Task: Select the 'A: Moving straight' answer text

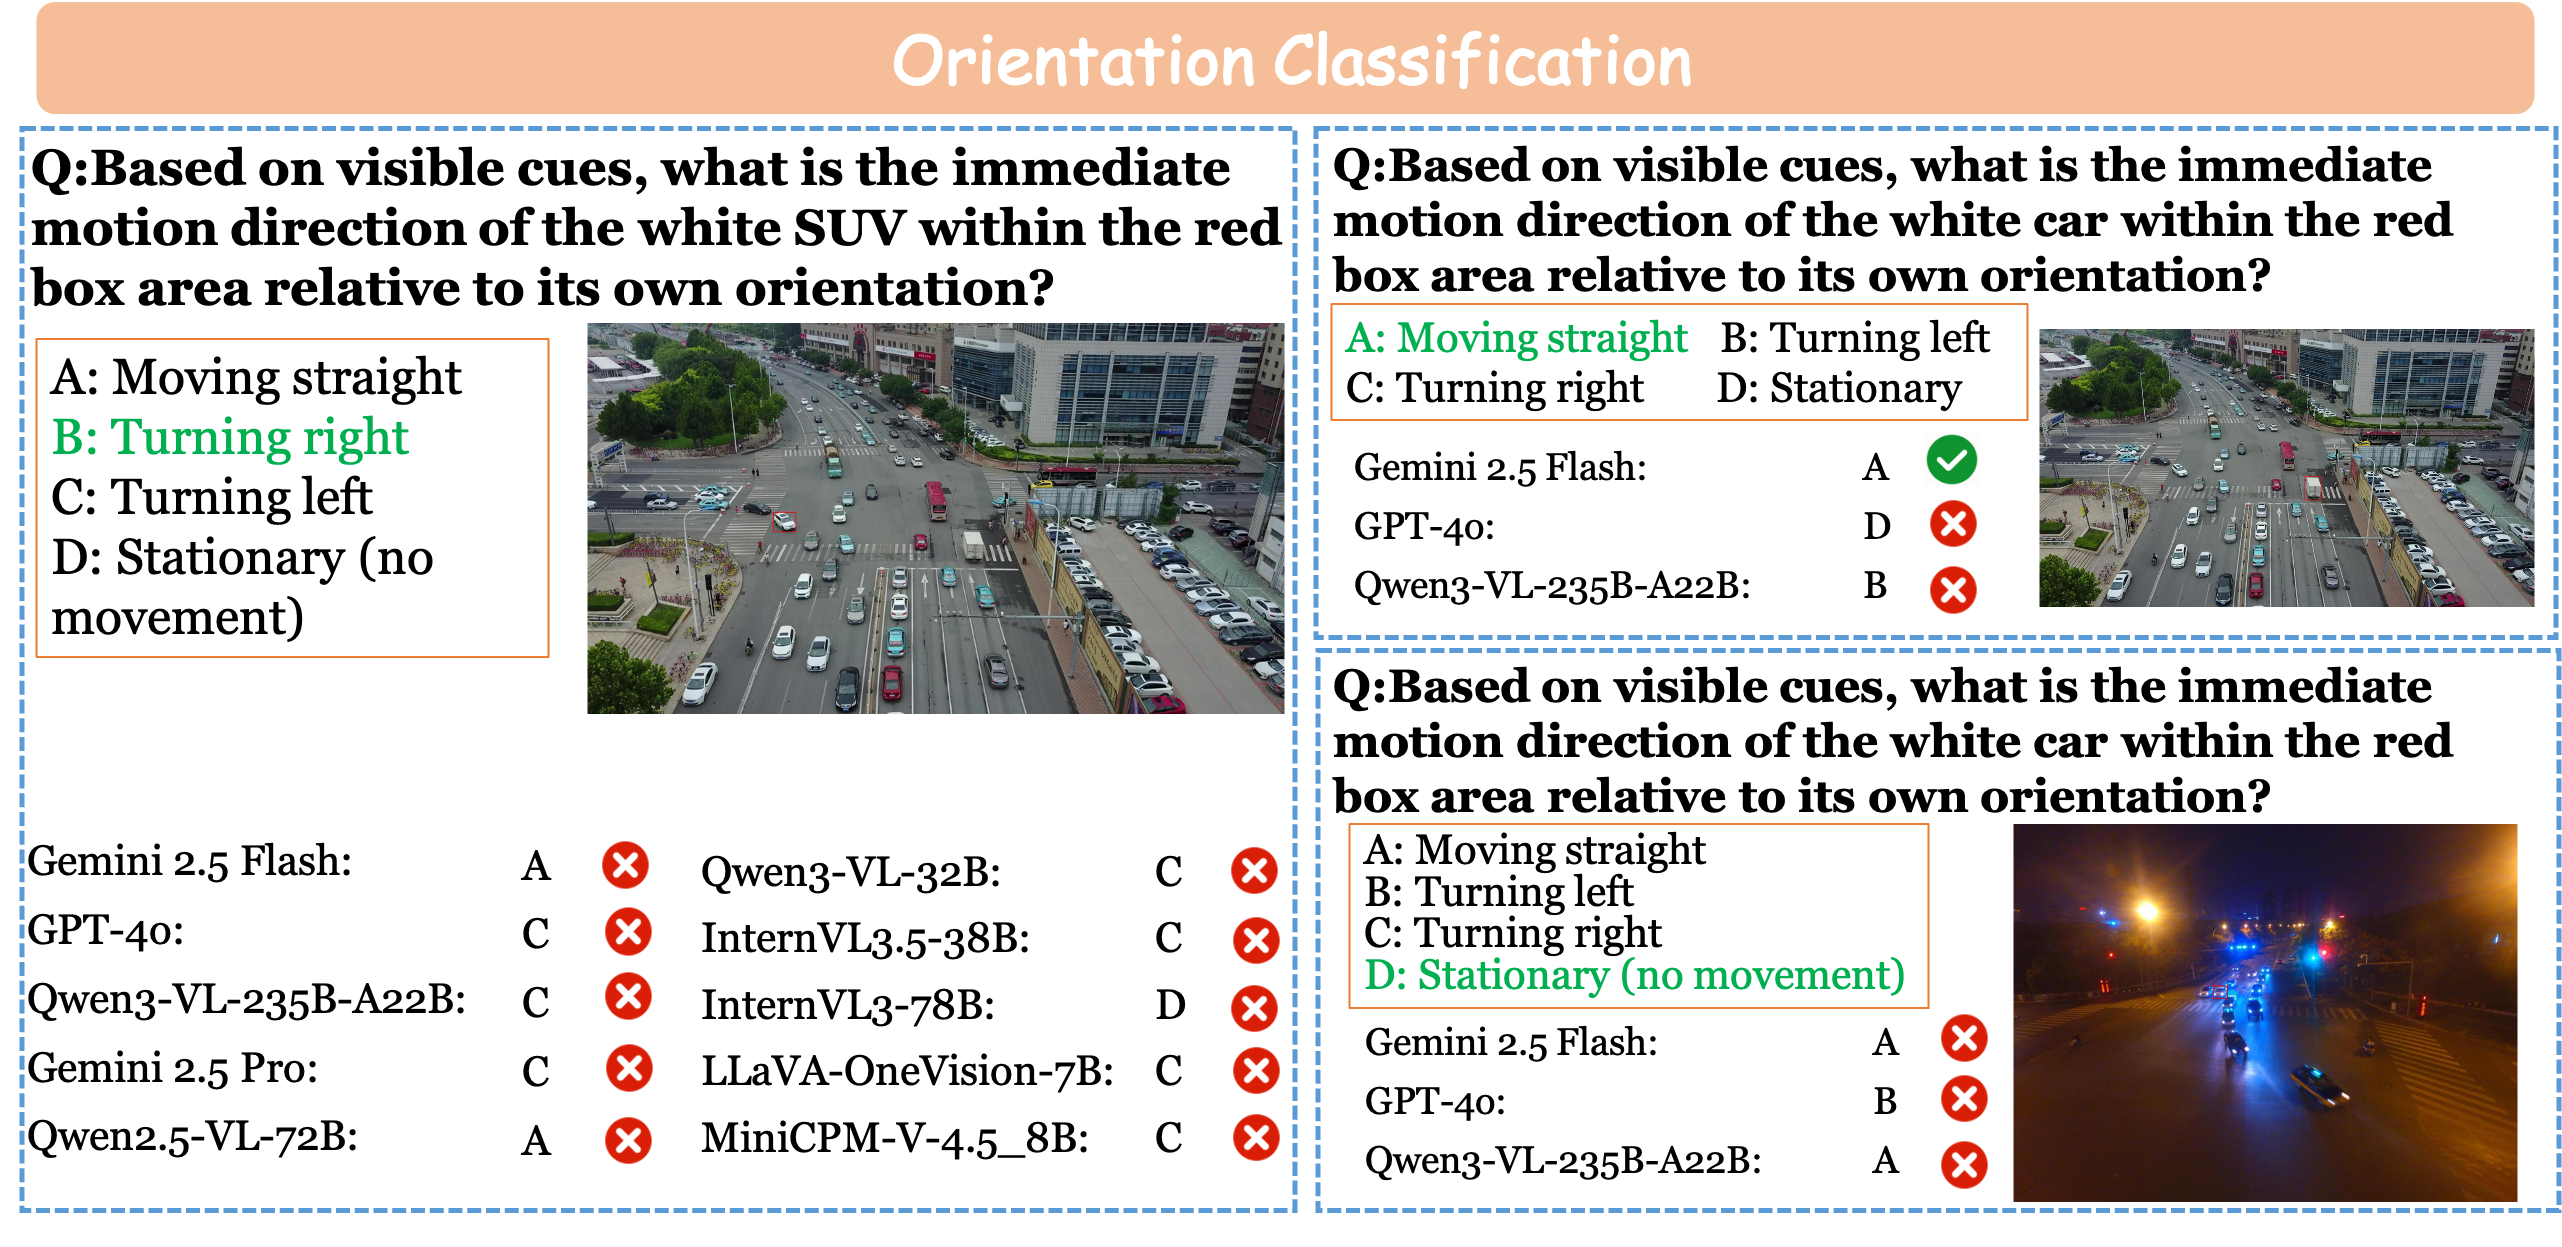Action: pyautogui.click(x=1515, y=338)
